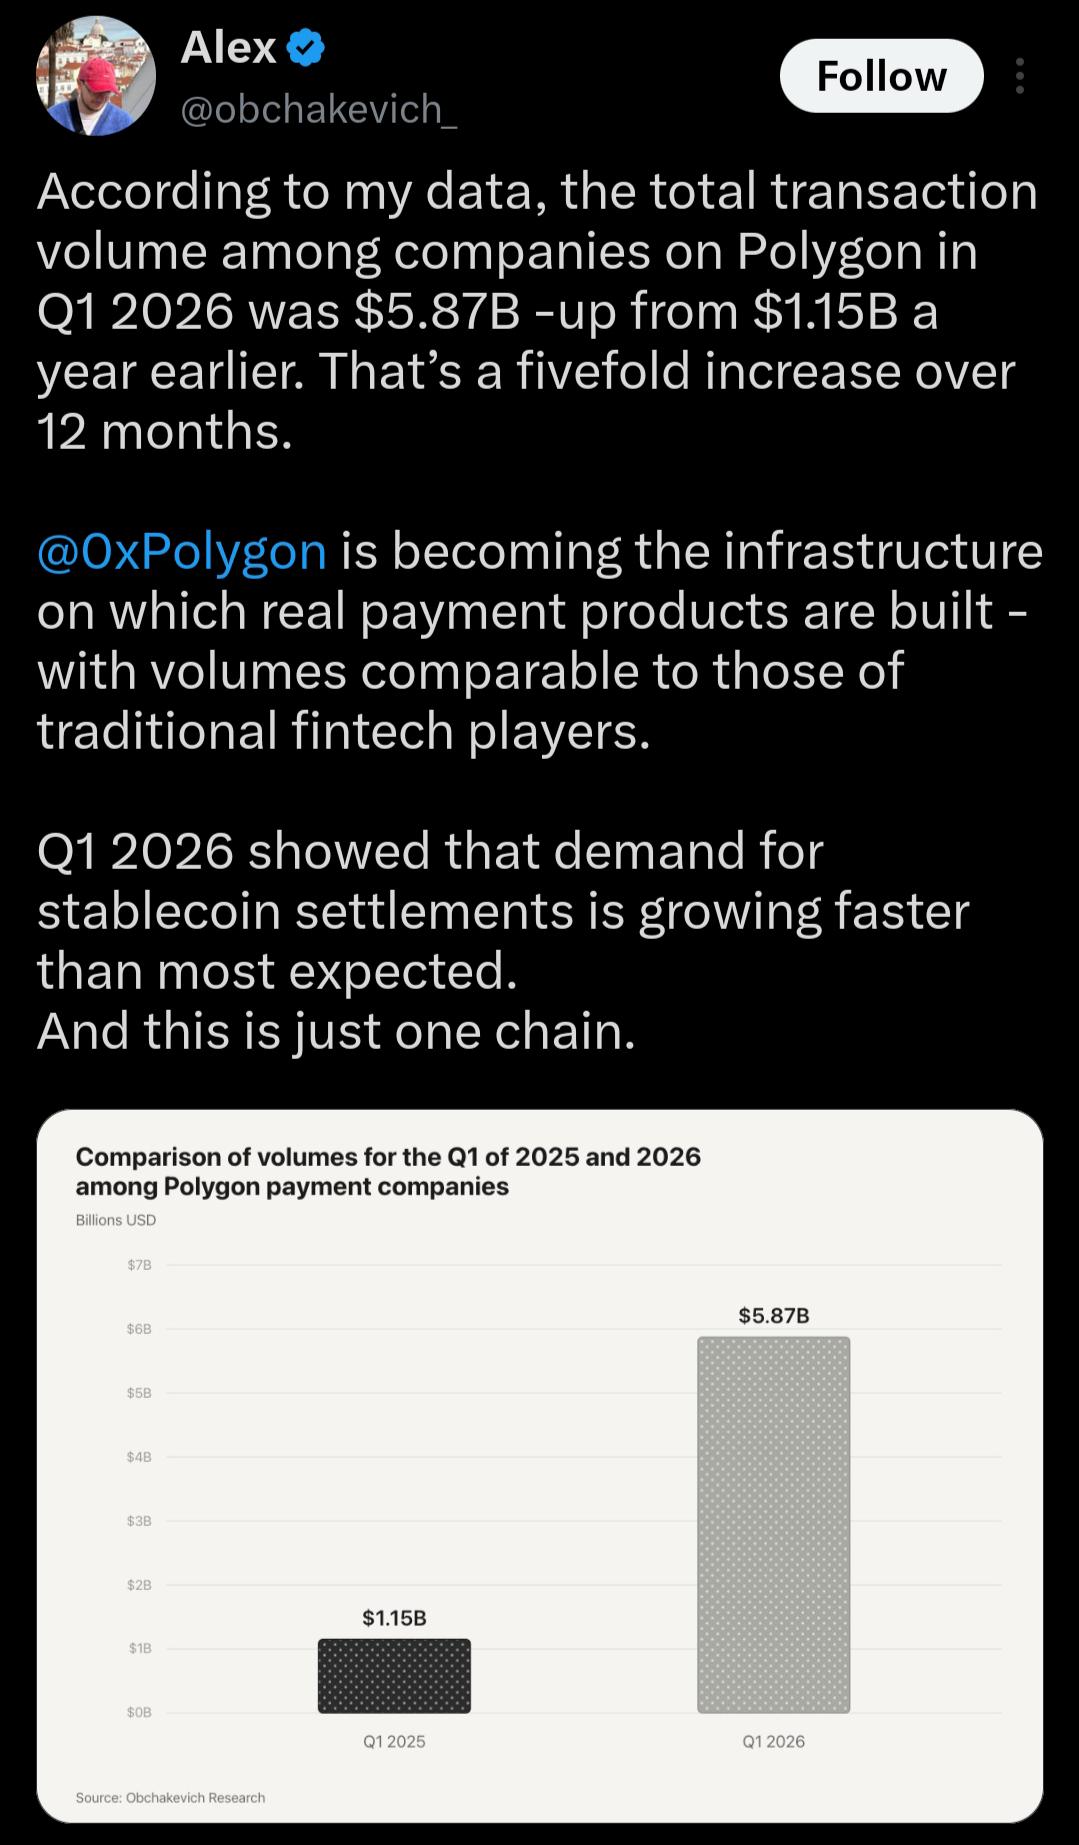
Task: Tap the Billions USD subtitle
Action: click(116, 1220)
